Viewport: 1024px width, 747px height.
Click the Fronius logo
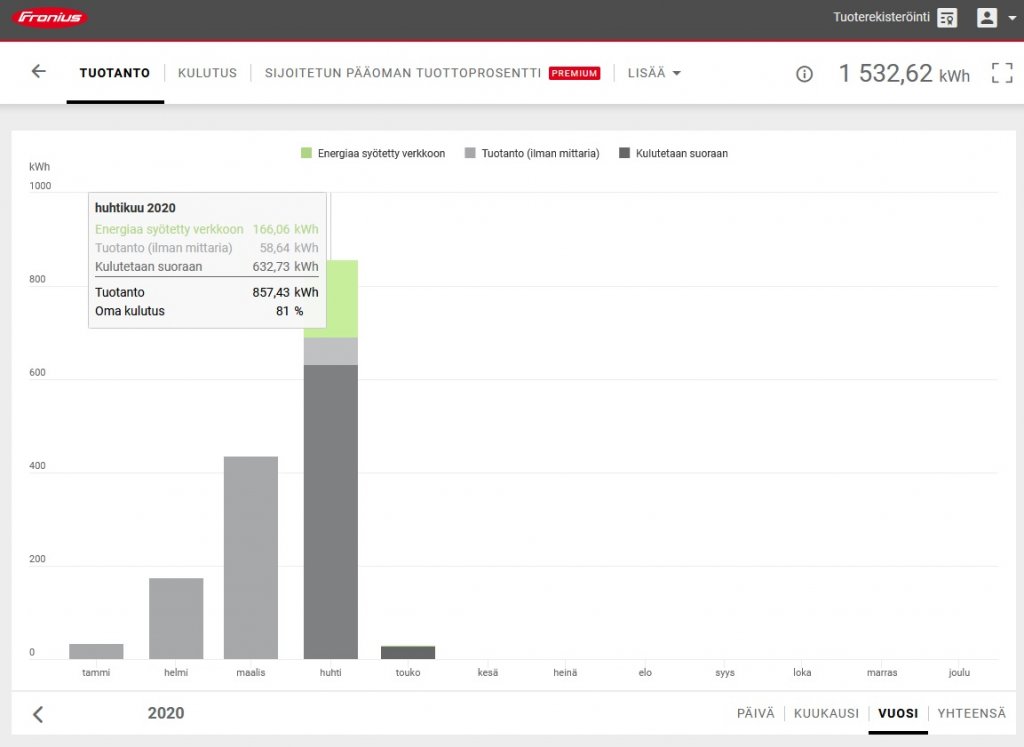pos(51,17)
